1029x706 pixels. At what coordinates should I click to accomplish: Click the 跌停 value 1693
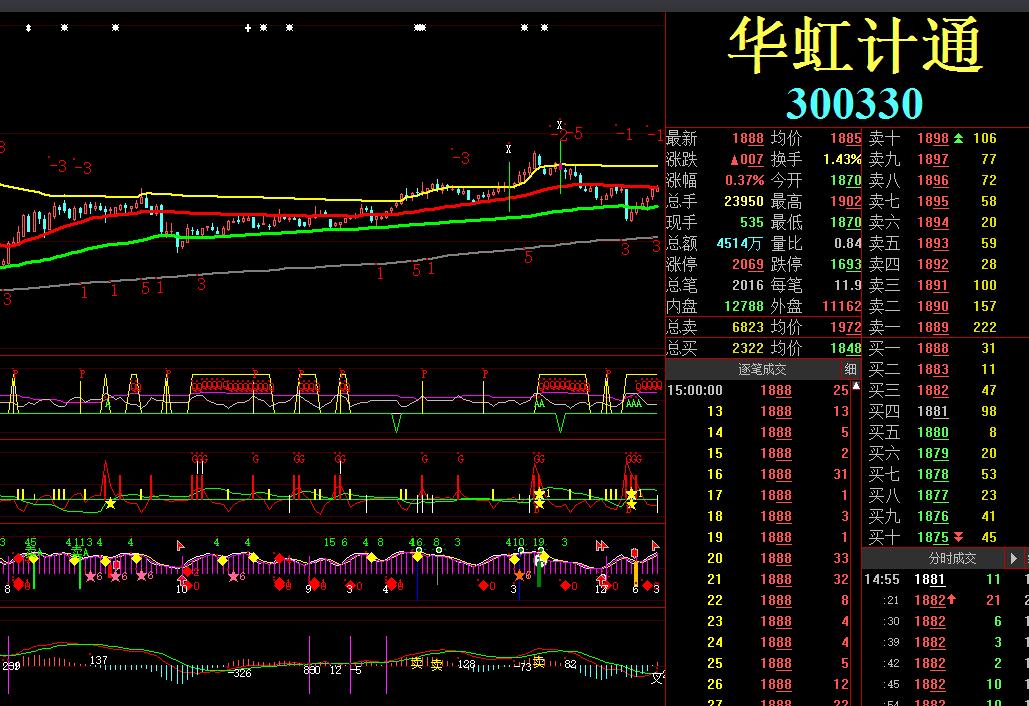pos(845,264)
